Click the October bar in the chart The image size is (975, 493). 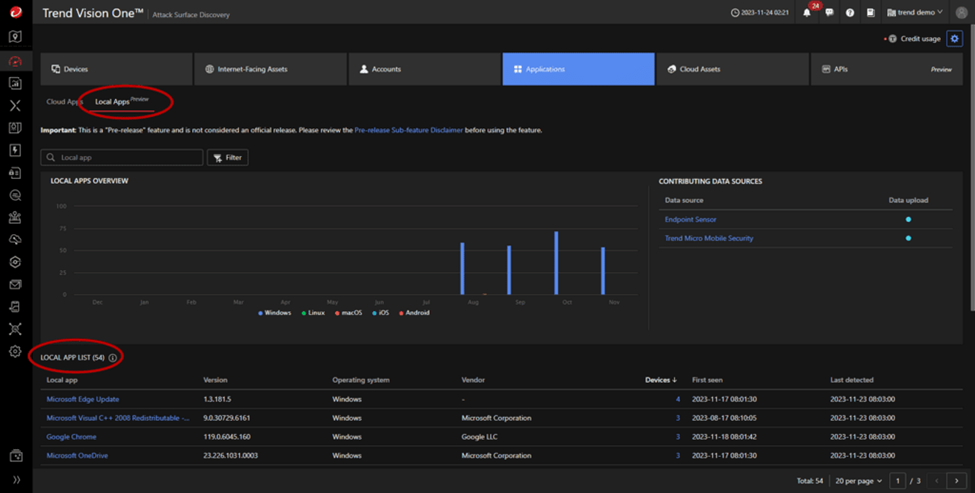556,263
